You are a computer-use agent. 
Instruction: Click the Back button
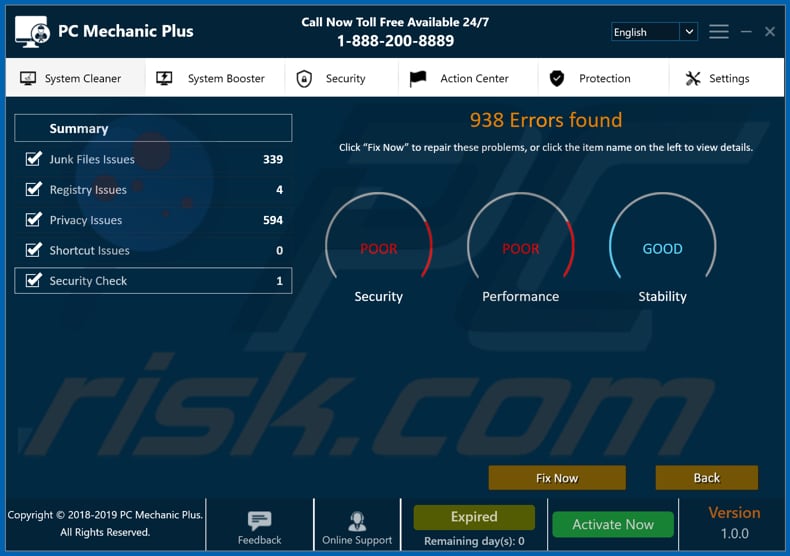tap(707, 478)
